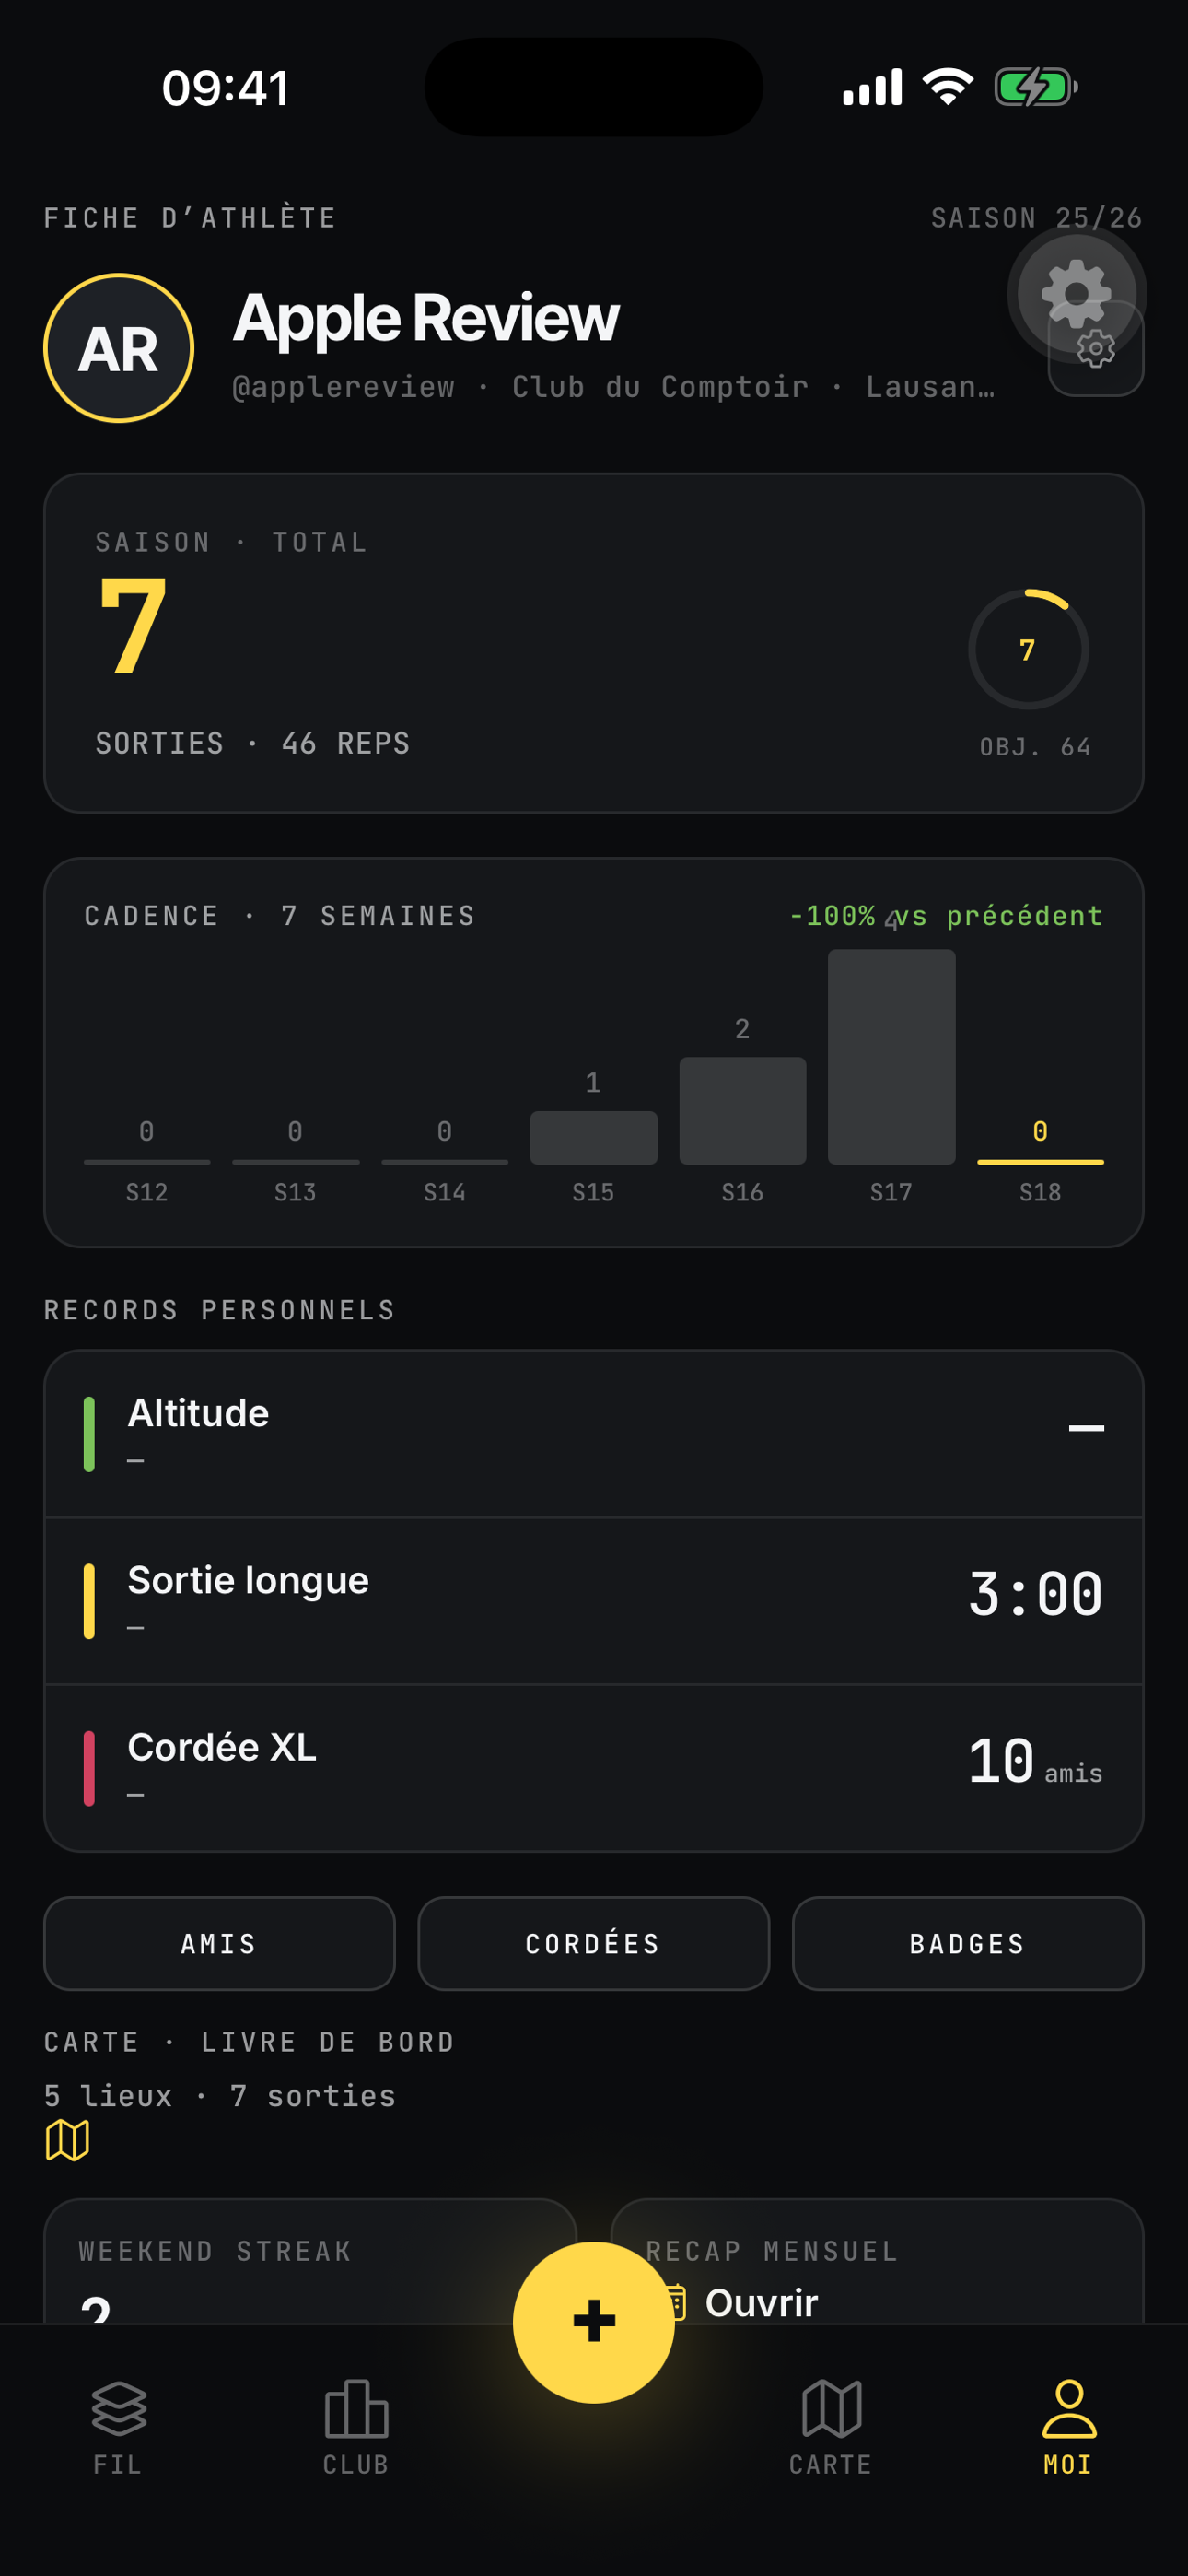Switch to the CLUB tab
1188x2576 pixels.
pos(356,2428)
